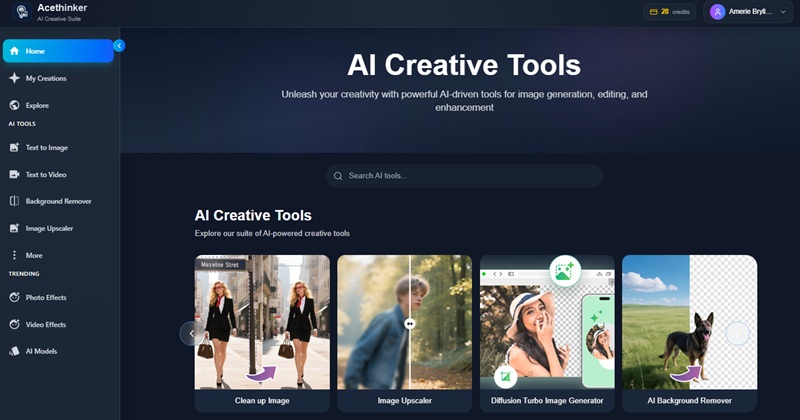Screen dimensions: 800x420
Task: Open the Clean up Image card
Action: [262, 334]
